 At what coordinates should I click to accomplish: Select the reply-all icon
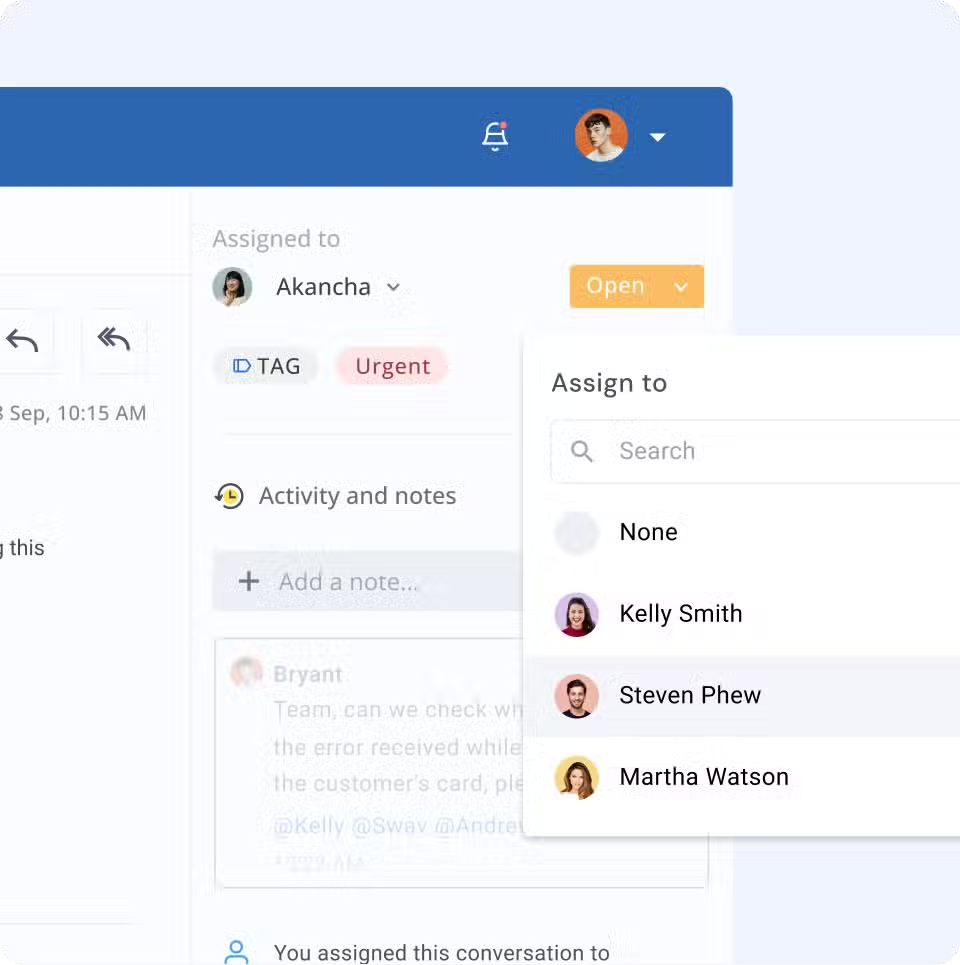[x=113, y=340]
